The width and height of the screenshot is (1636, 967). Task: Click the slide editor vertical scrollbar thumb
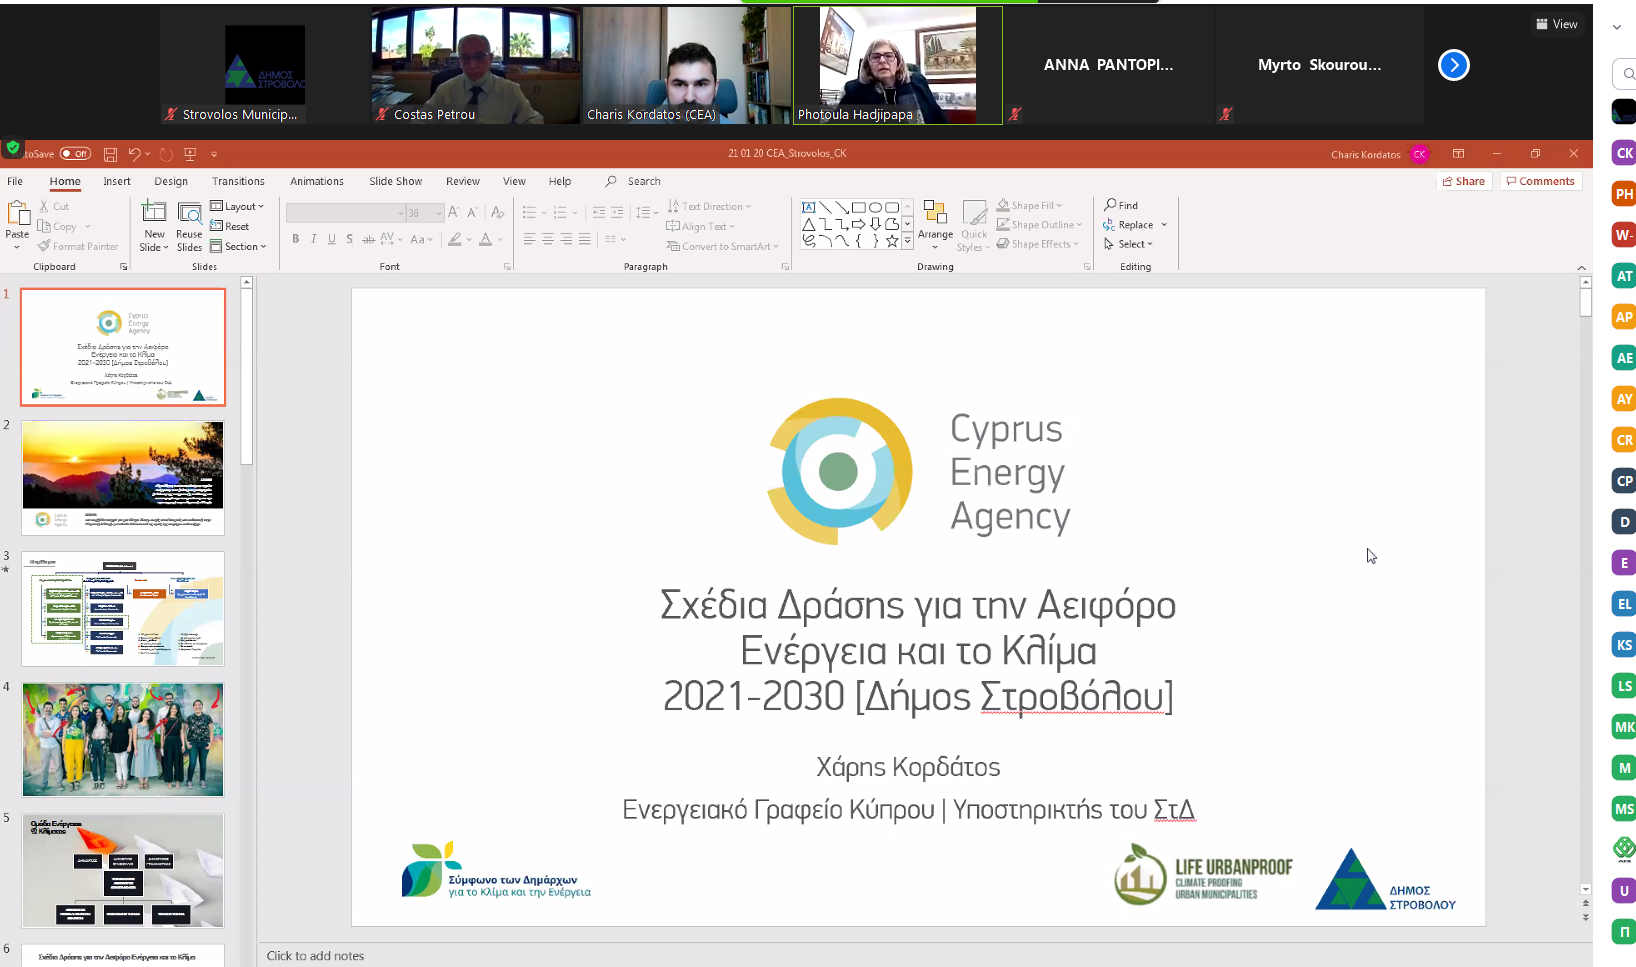[1586, 303]
